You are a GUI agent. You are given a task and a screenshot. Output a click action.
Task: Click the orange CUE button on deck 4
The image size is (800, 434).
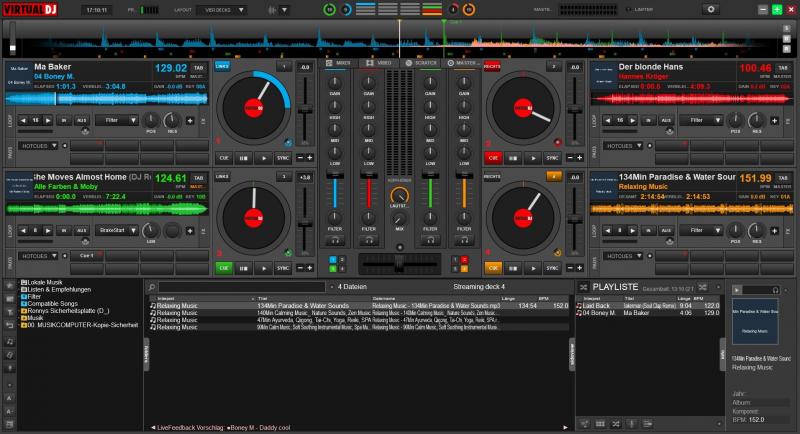[x=493, y=268]
